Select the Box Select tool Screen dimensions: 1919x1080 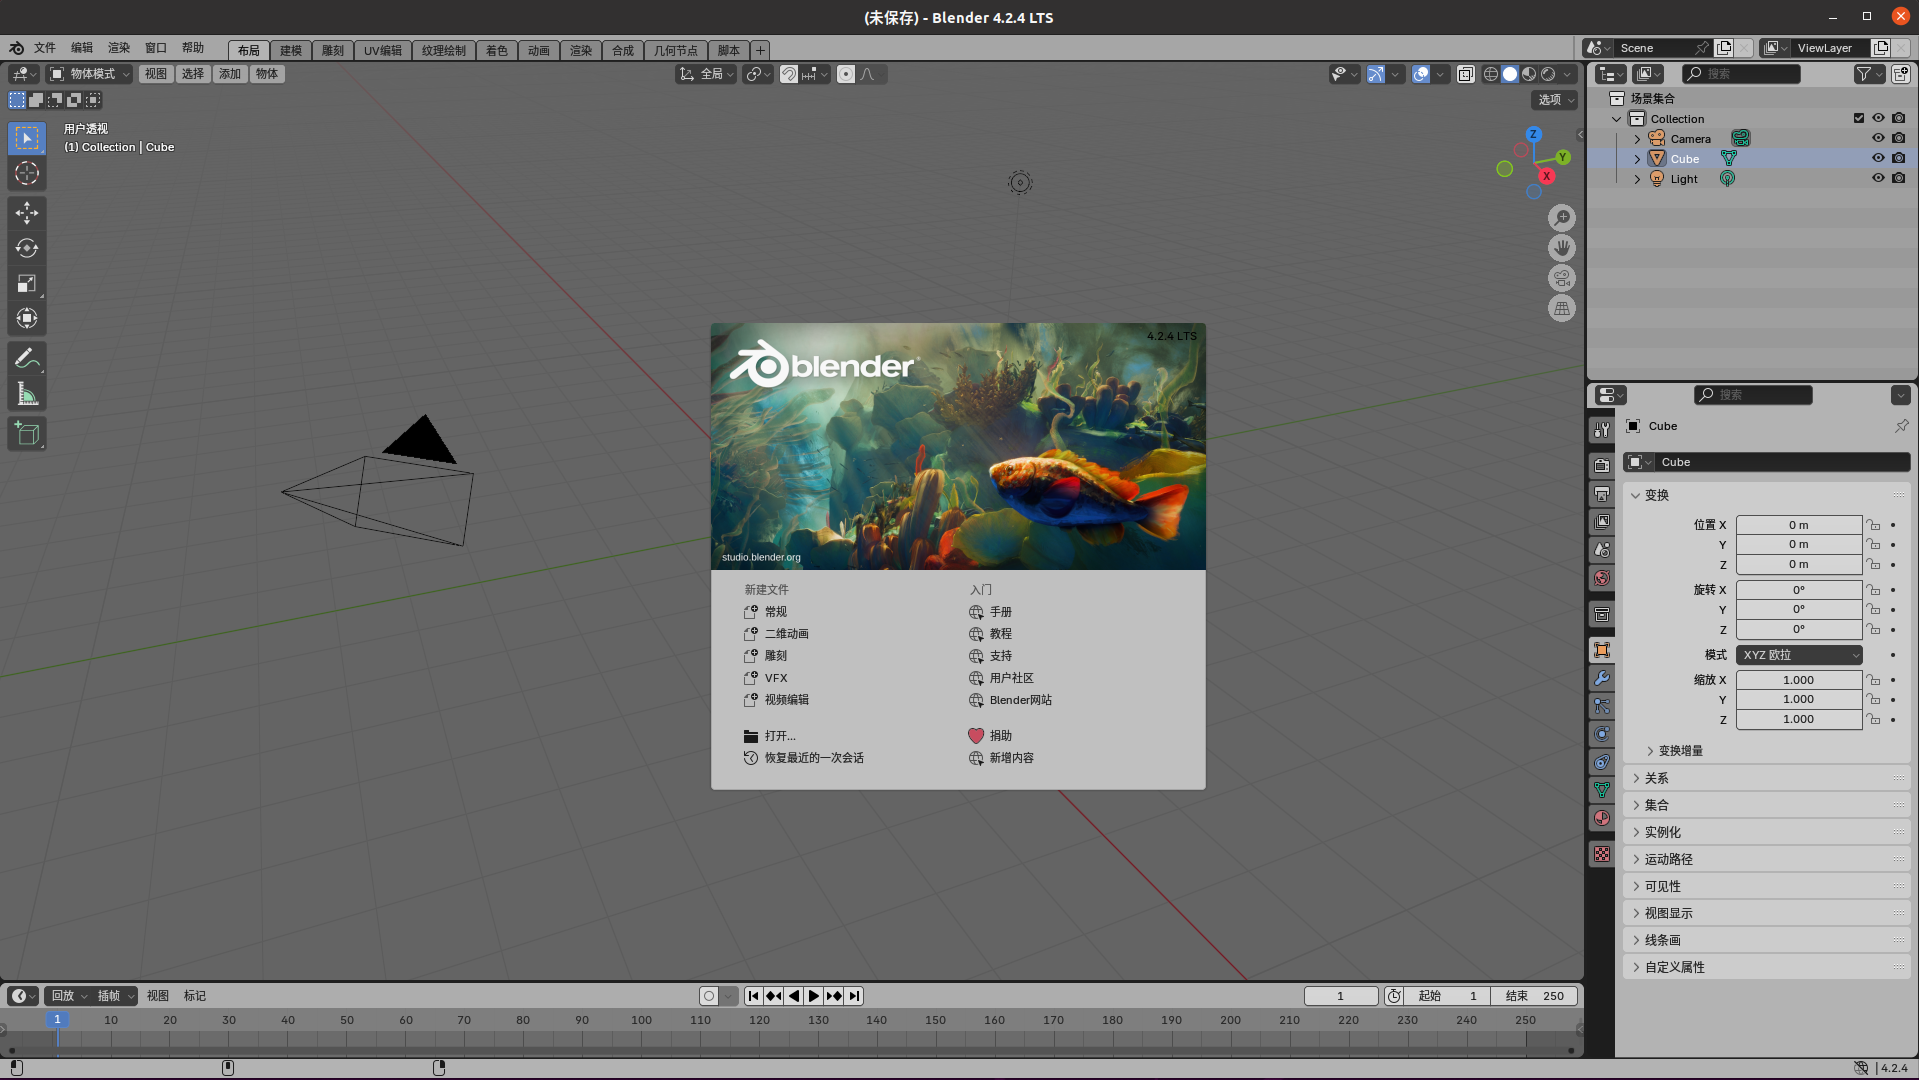pos(27,138)
